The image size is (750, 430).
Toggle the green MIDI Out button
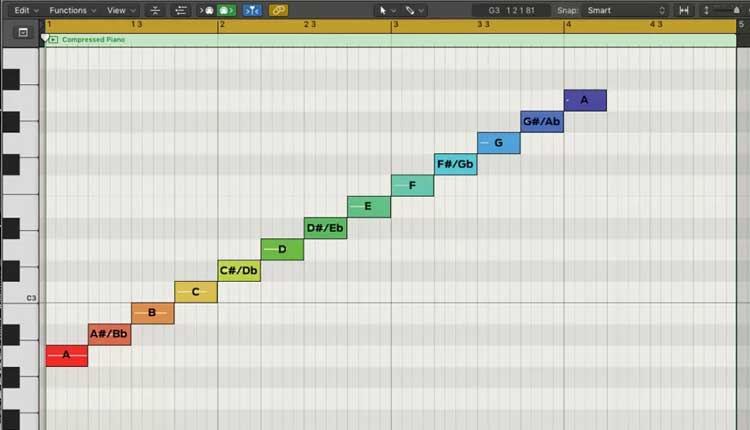227,10
